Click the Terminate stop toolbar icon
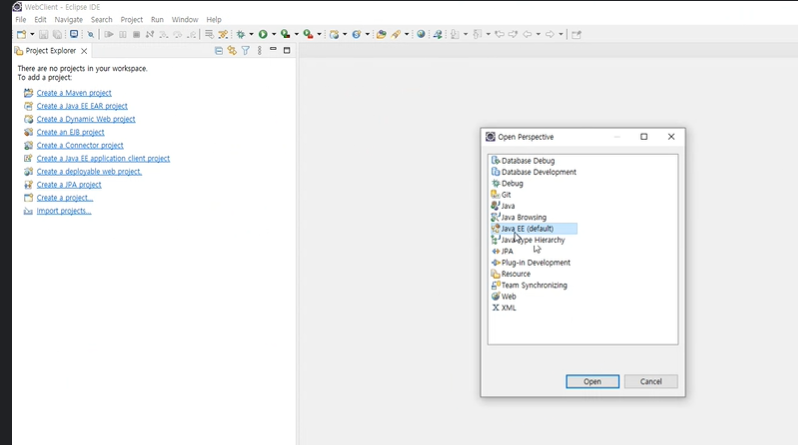The height and width of the screenshot is (445, 798). pyautogui.click(x=136, y=35)
